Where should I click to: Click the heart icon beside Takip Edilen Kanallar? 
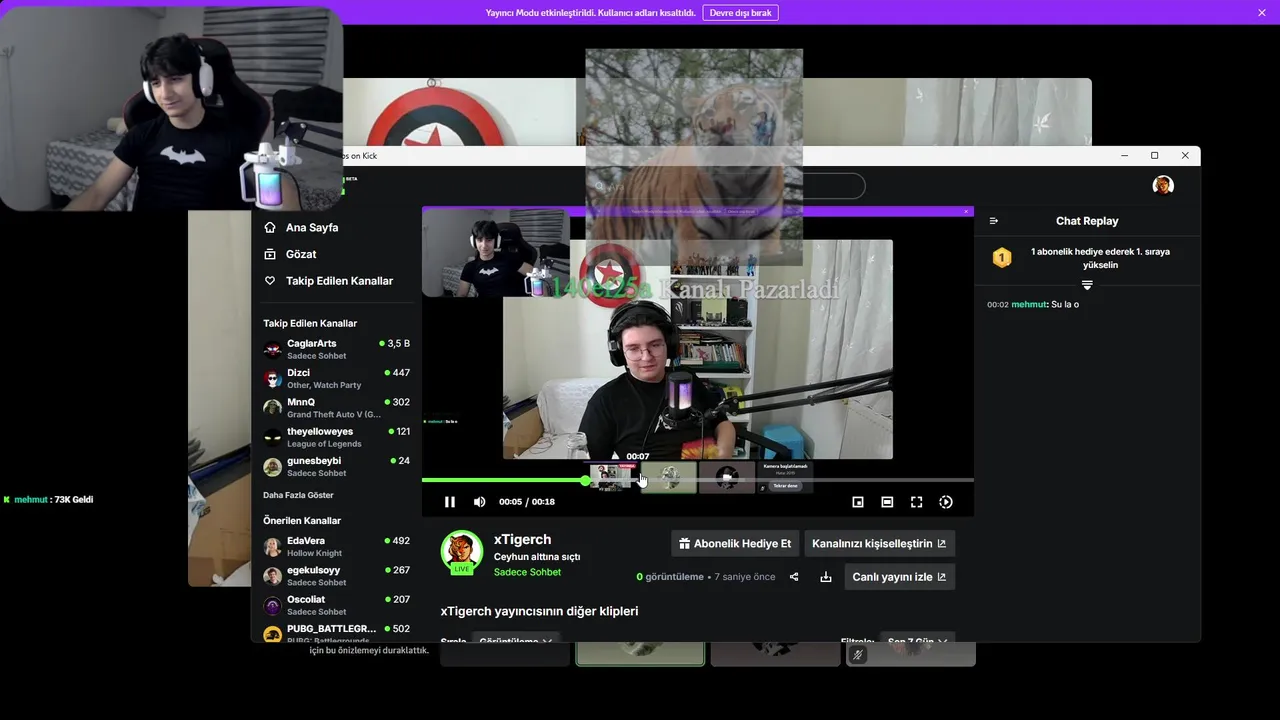point(270,281)
